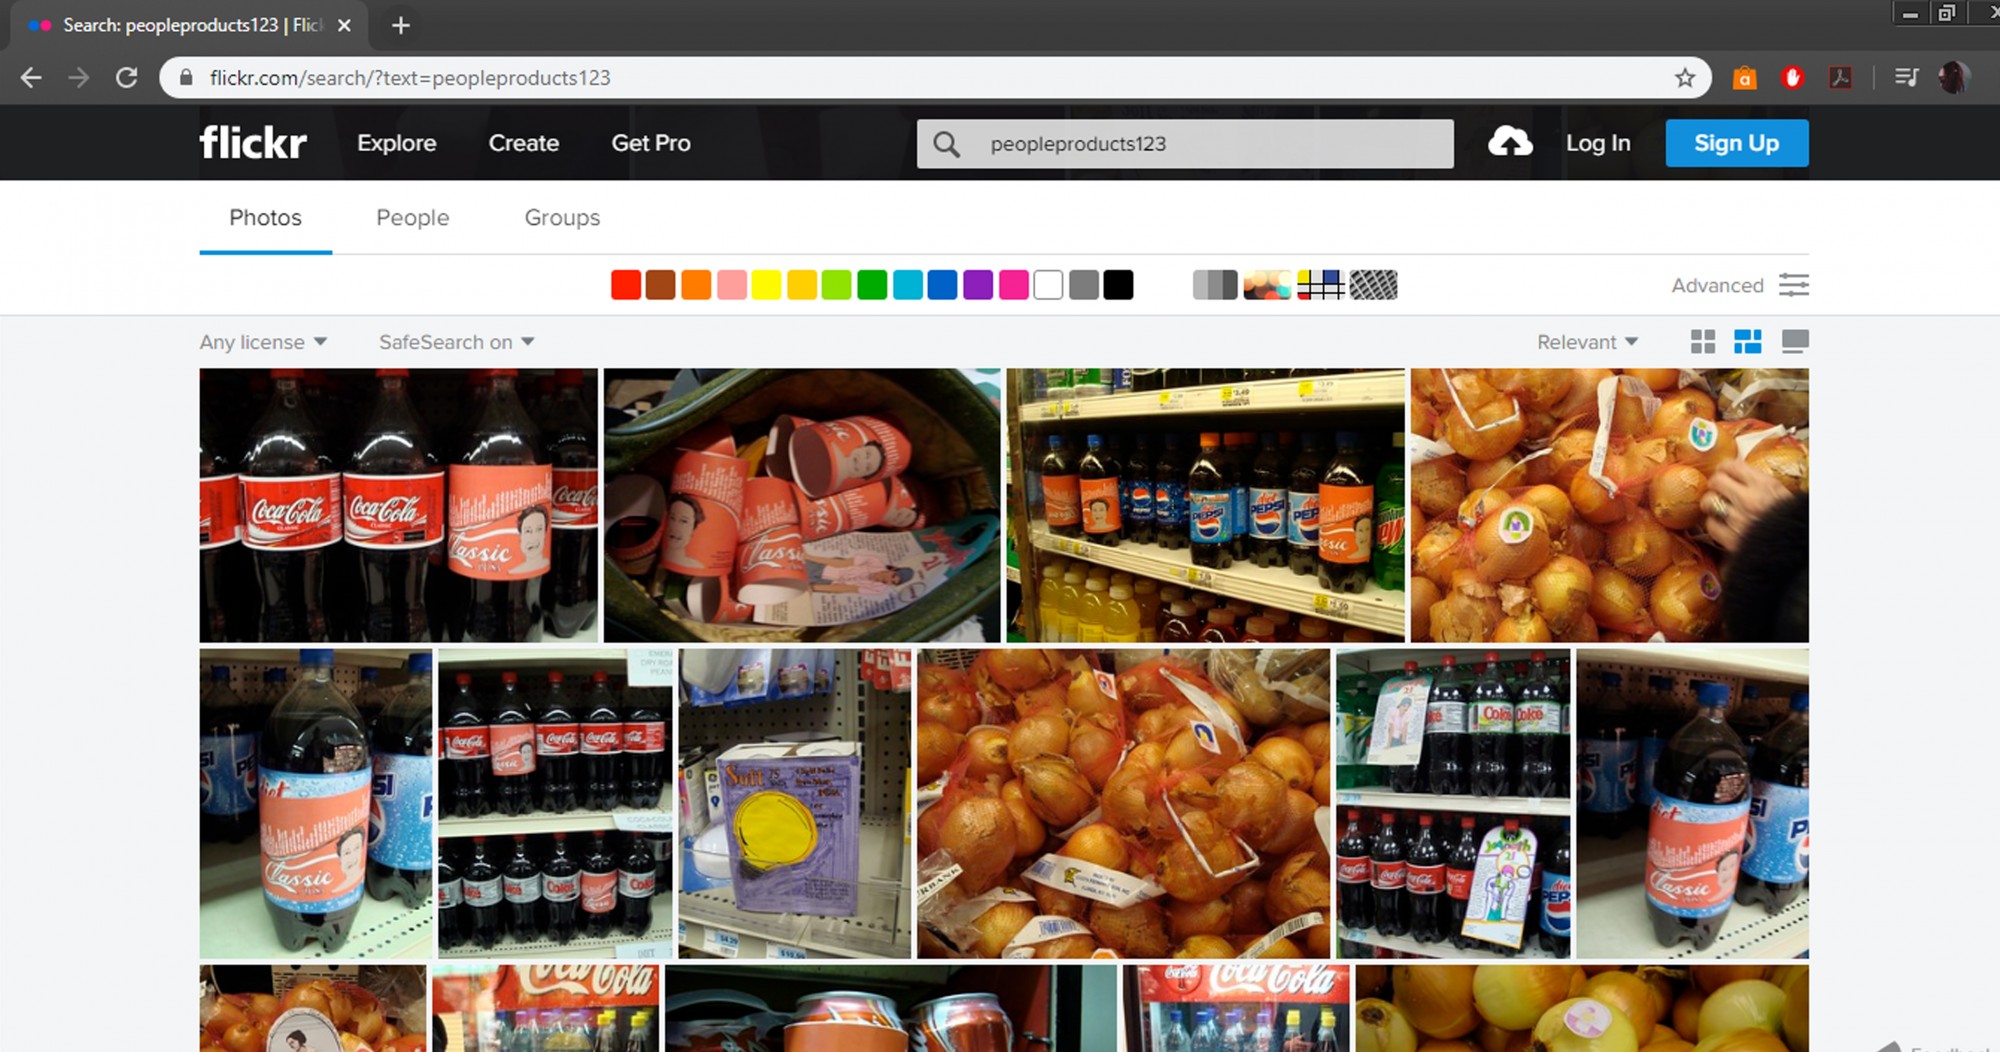Open the onions with hand photo

[1609, 505]
